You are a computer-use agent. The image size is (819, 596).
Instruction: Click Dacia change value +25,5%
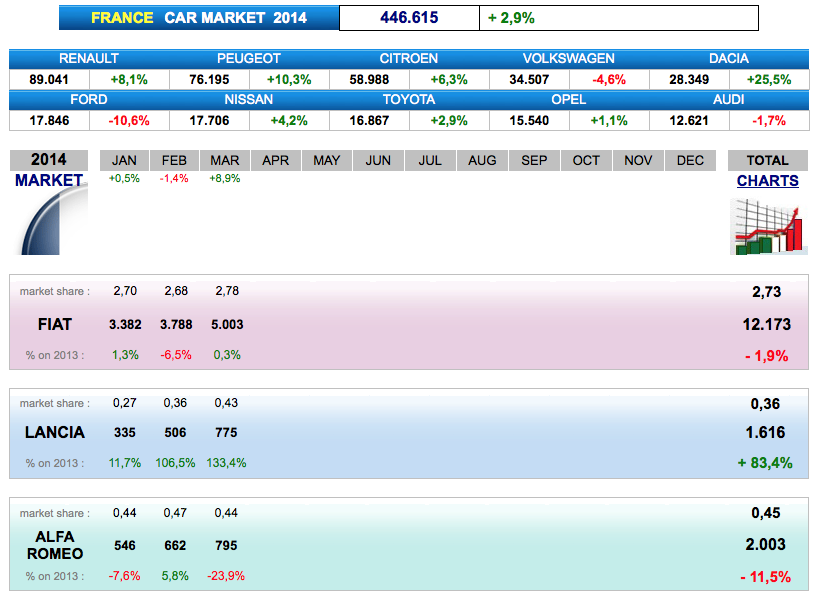[x=769, y=79]
